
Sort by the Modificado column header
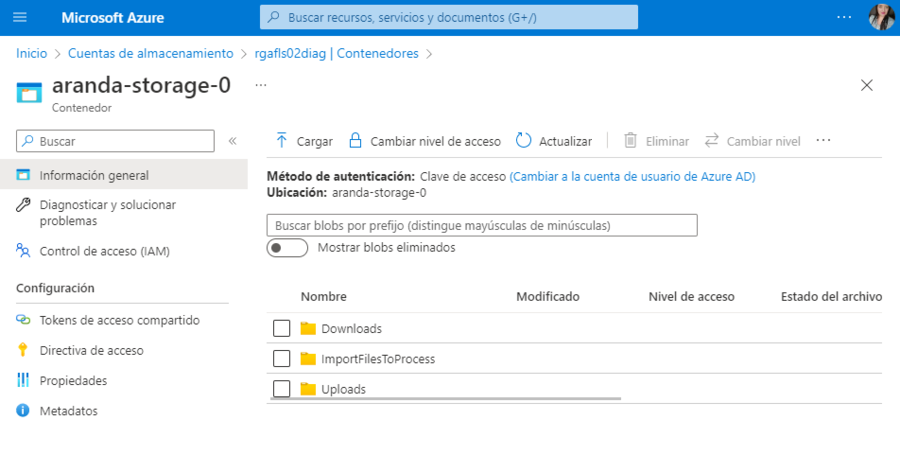[548, 297]
